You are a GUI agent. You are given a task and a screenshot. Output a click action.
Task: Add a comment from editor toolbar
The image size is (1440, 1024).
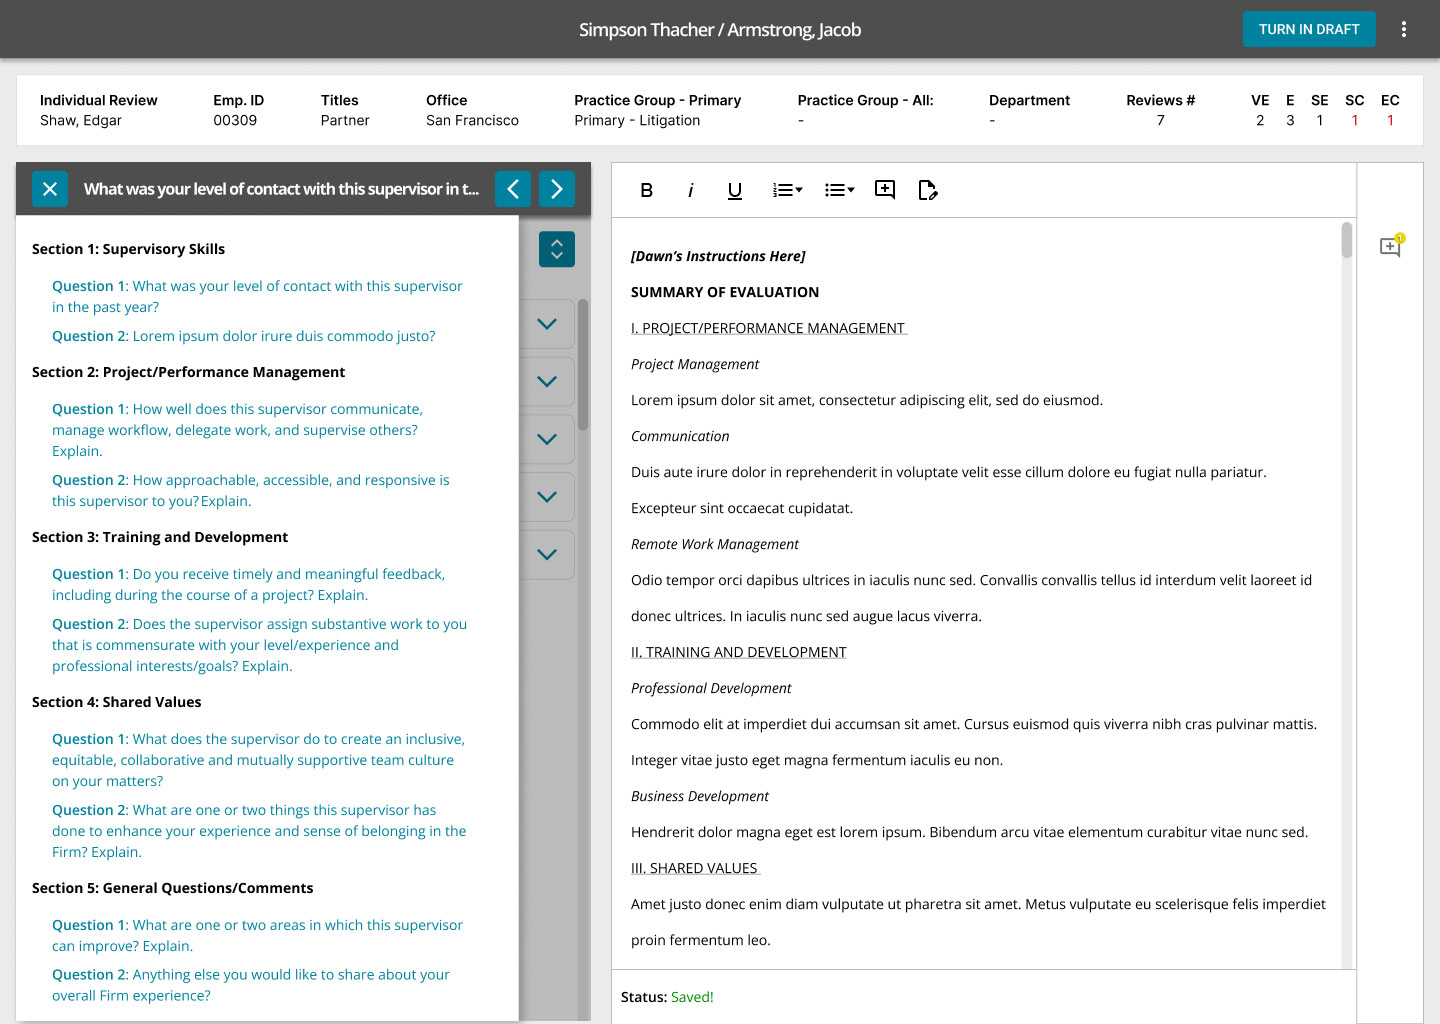[x=885, y=190]
